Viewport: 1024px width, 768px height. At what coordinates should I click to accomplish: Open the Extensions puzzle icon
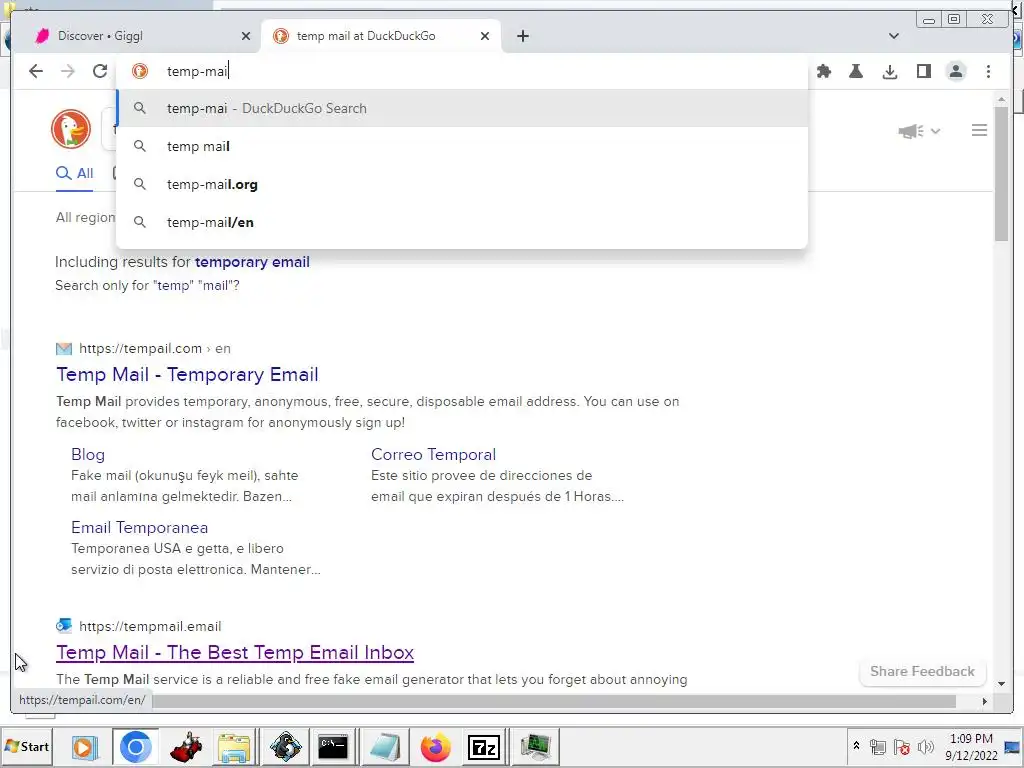click(824, 71)
